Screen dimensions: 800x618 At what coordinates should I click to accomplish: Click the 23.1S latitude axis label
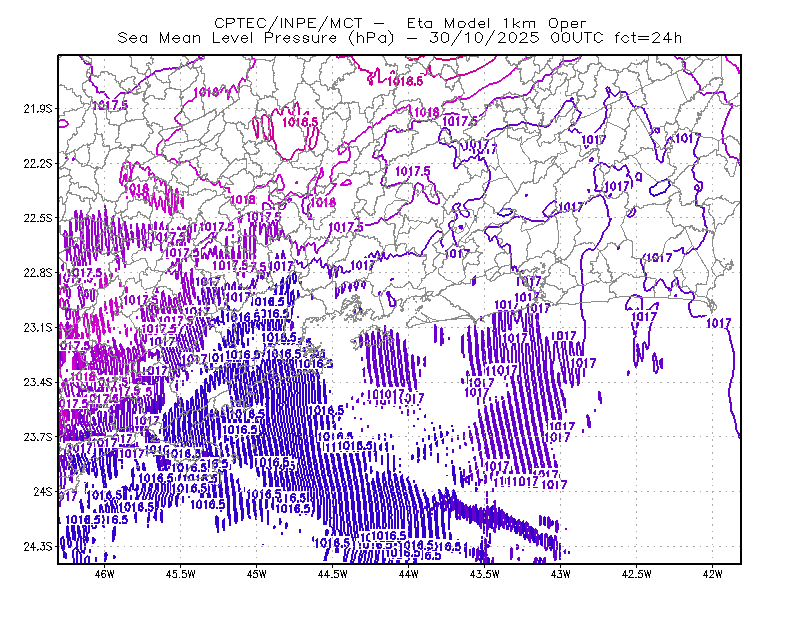click(38, 328)
